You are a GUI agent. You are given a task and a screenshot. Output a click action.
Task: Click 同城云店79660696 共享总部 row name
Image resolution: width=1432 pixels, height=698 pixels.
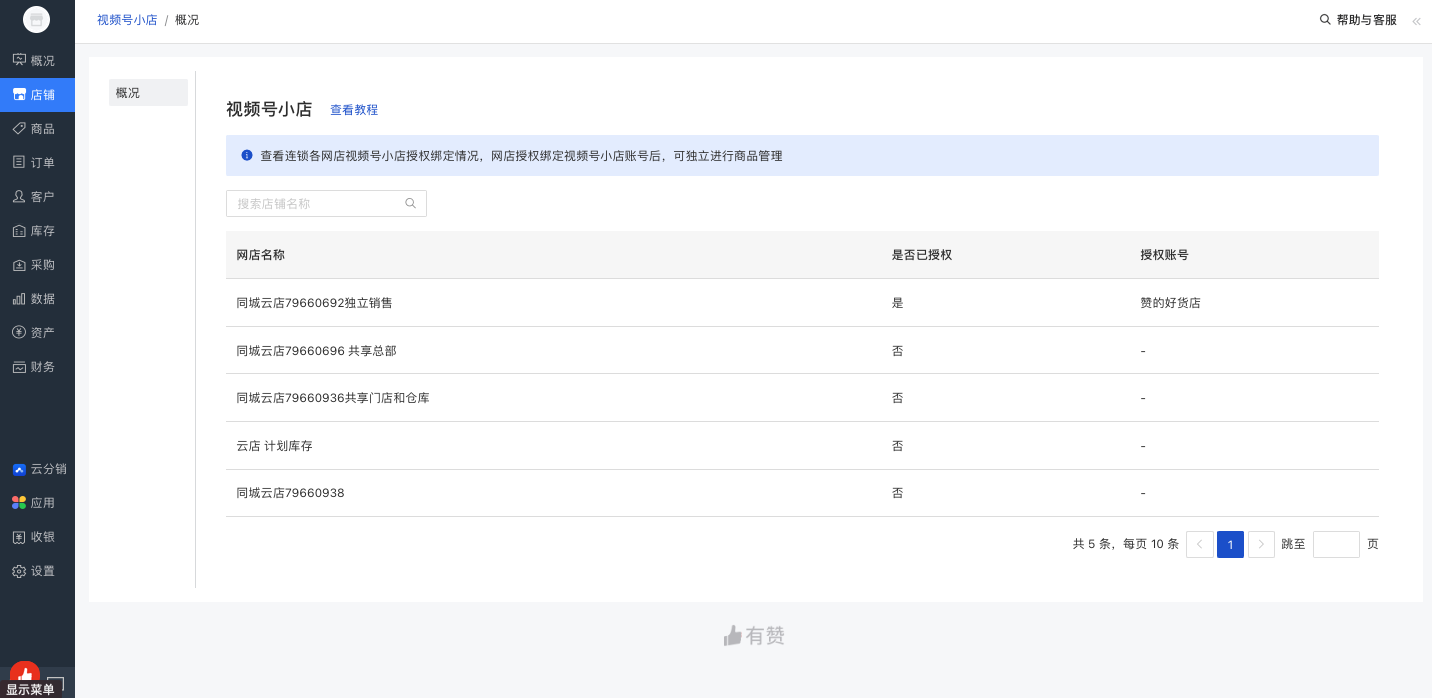pos(316,351)
